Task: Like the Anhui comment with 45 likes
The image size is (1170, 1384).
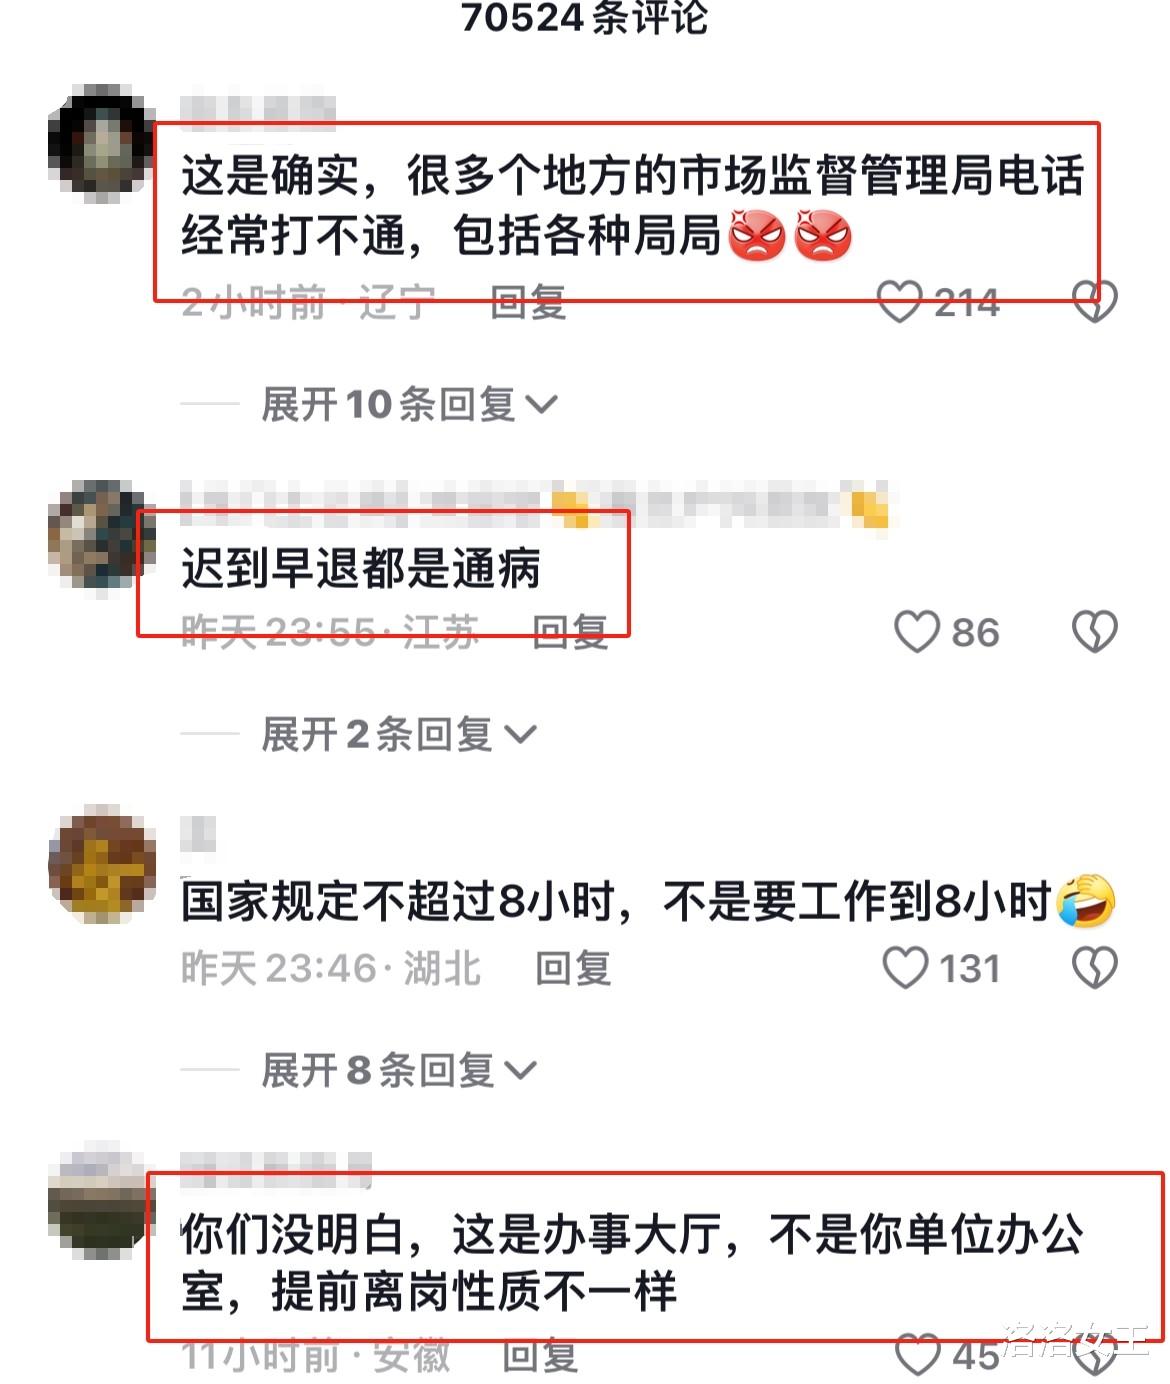Action: (916, 1355)
